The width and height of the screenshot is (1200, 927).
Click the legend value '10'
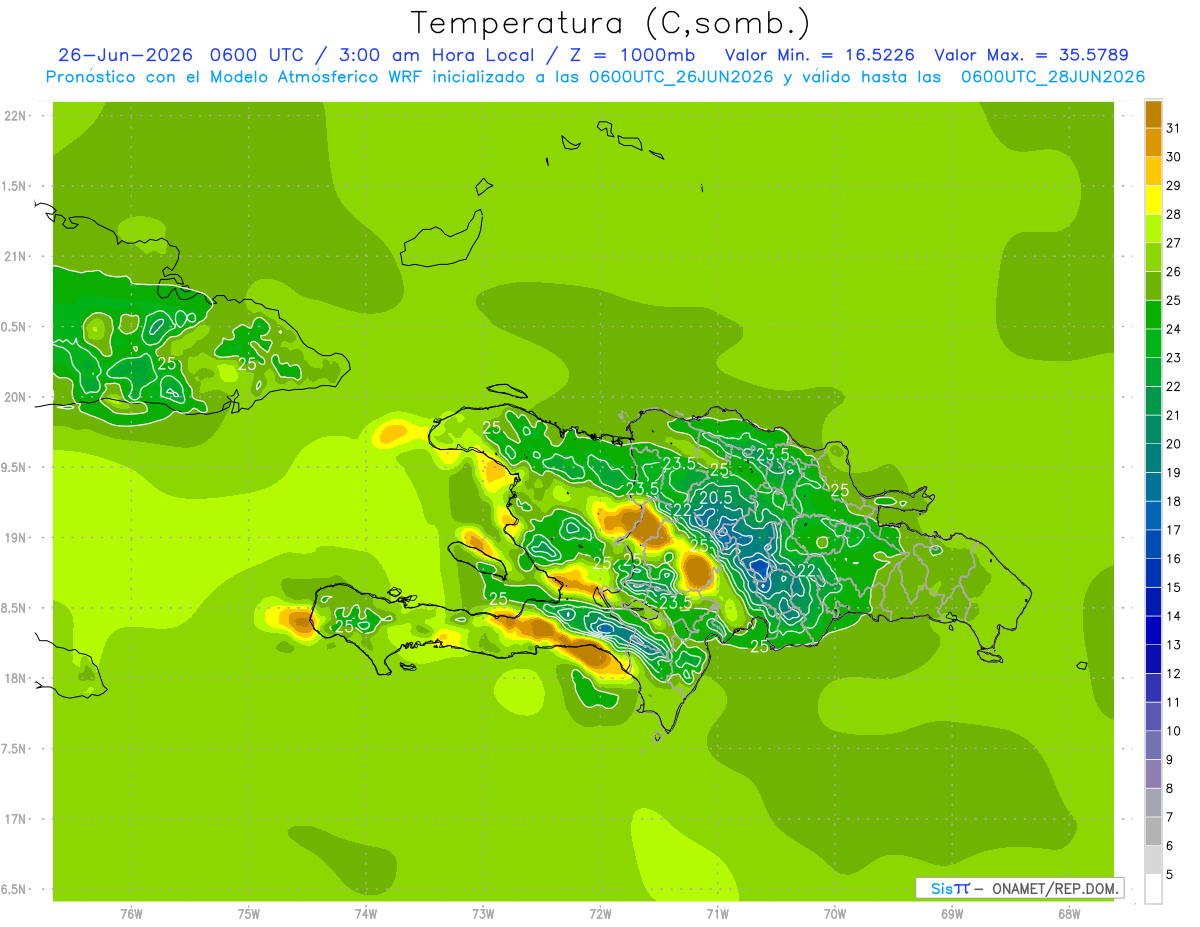click(1173, 731)
